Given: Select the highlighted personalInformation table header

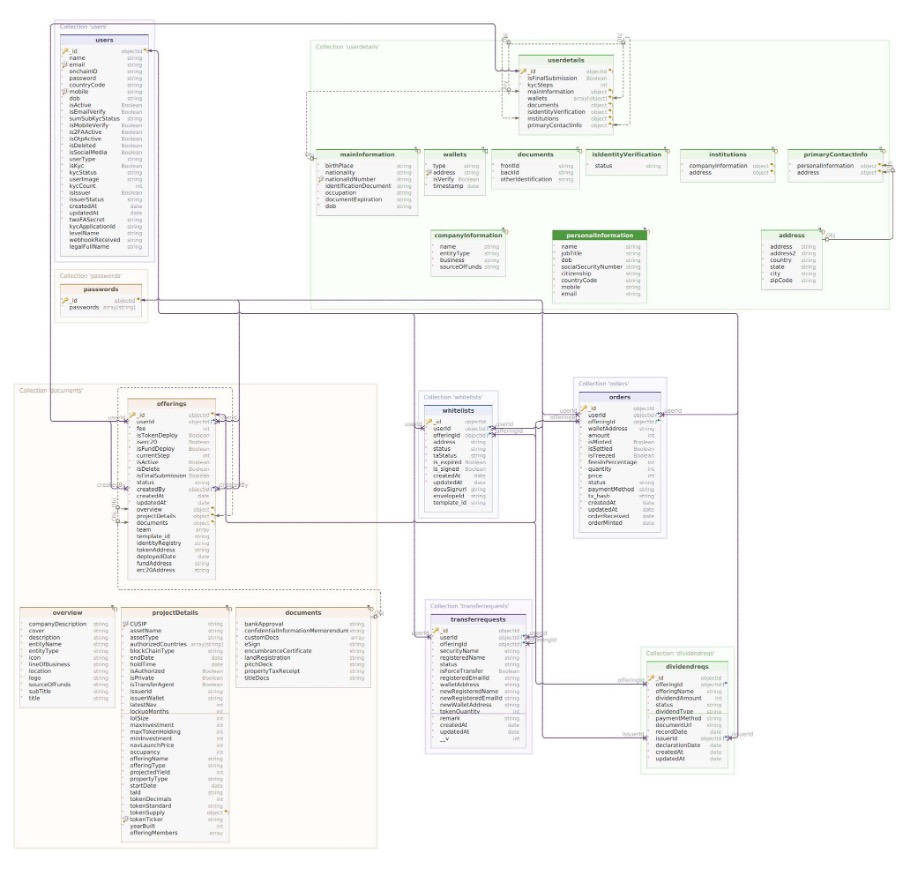Looking at the screenshot, I should click(x=598, y=234).
